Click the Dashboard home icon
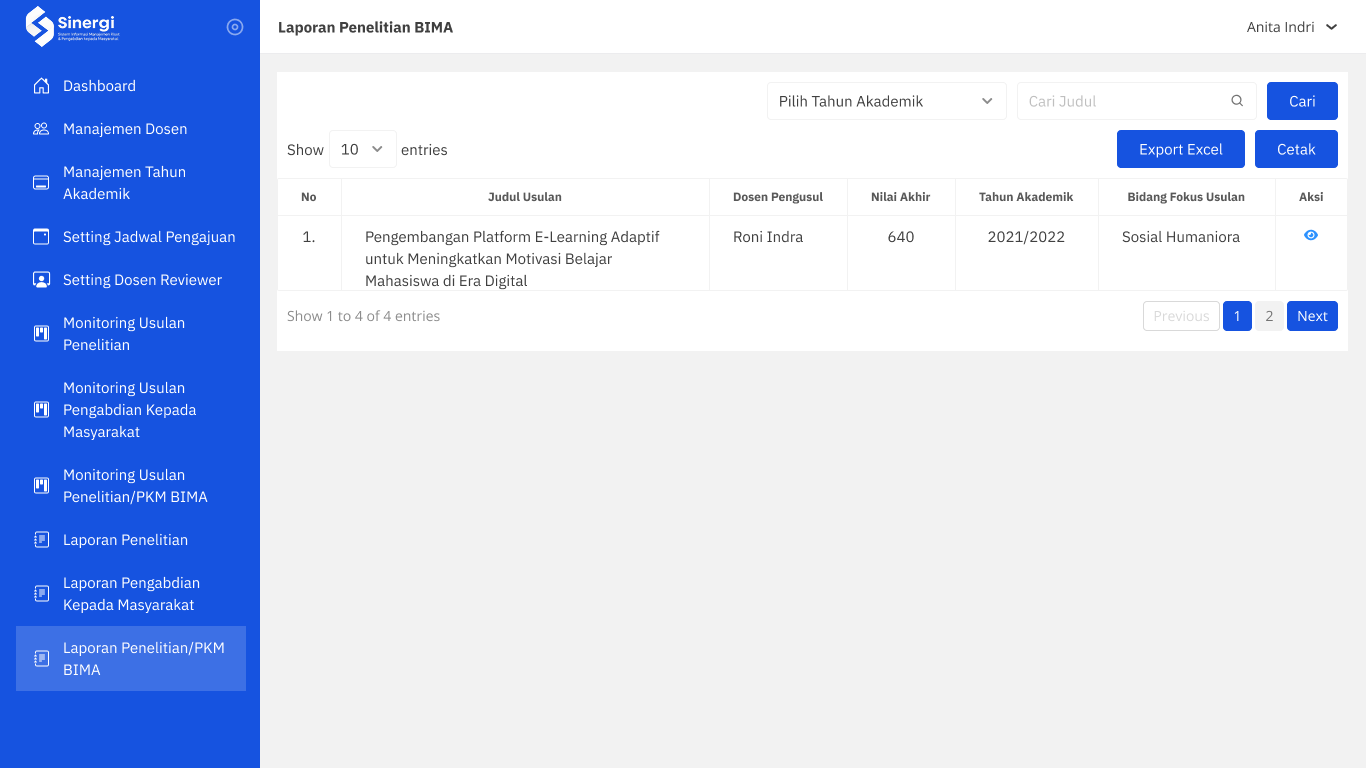The width and height of the screenshot is (1366, 768). pos(41,86)
